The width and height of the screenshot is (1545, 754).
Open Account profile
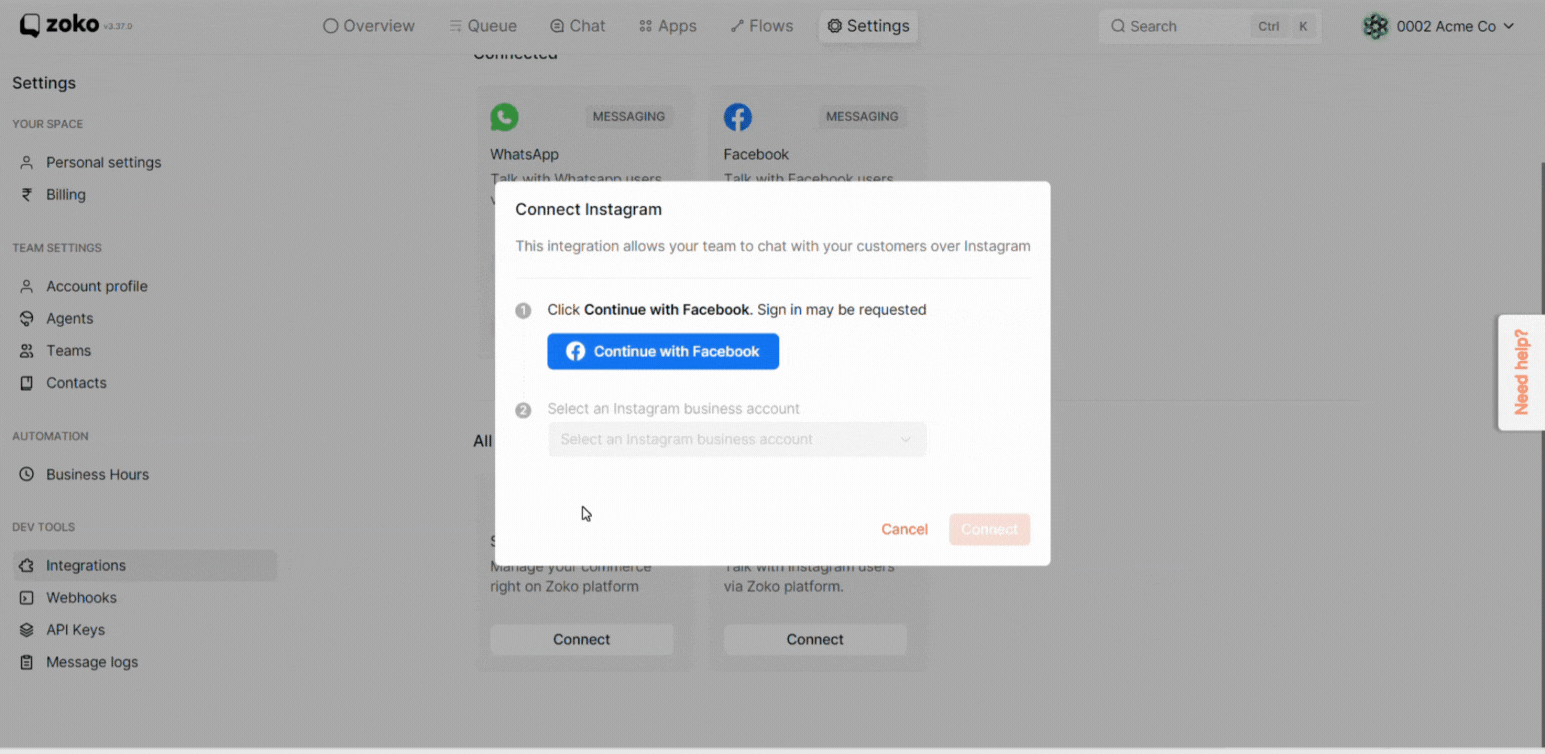click(97, 286)
